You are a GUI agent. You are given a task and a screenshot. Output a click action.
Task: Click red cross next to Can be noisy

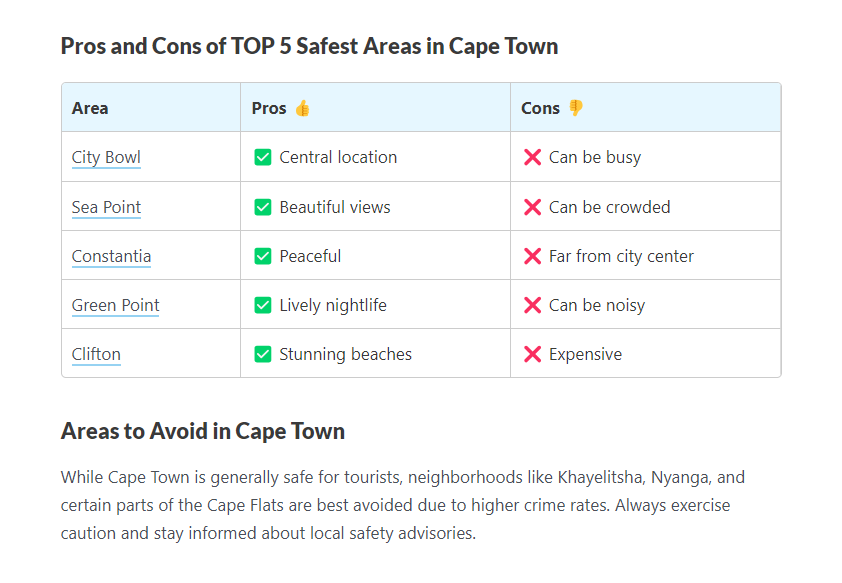point(532,305)
